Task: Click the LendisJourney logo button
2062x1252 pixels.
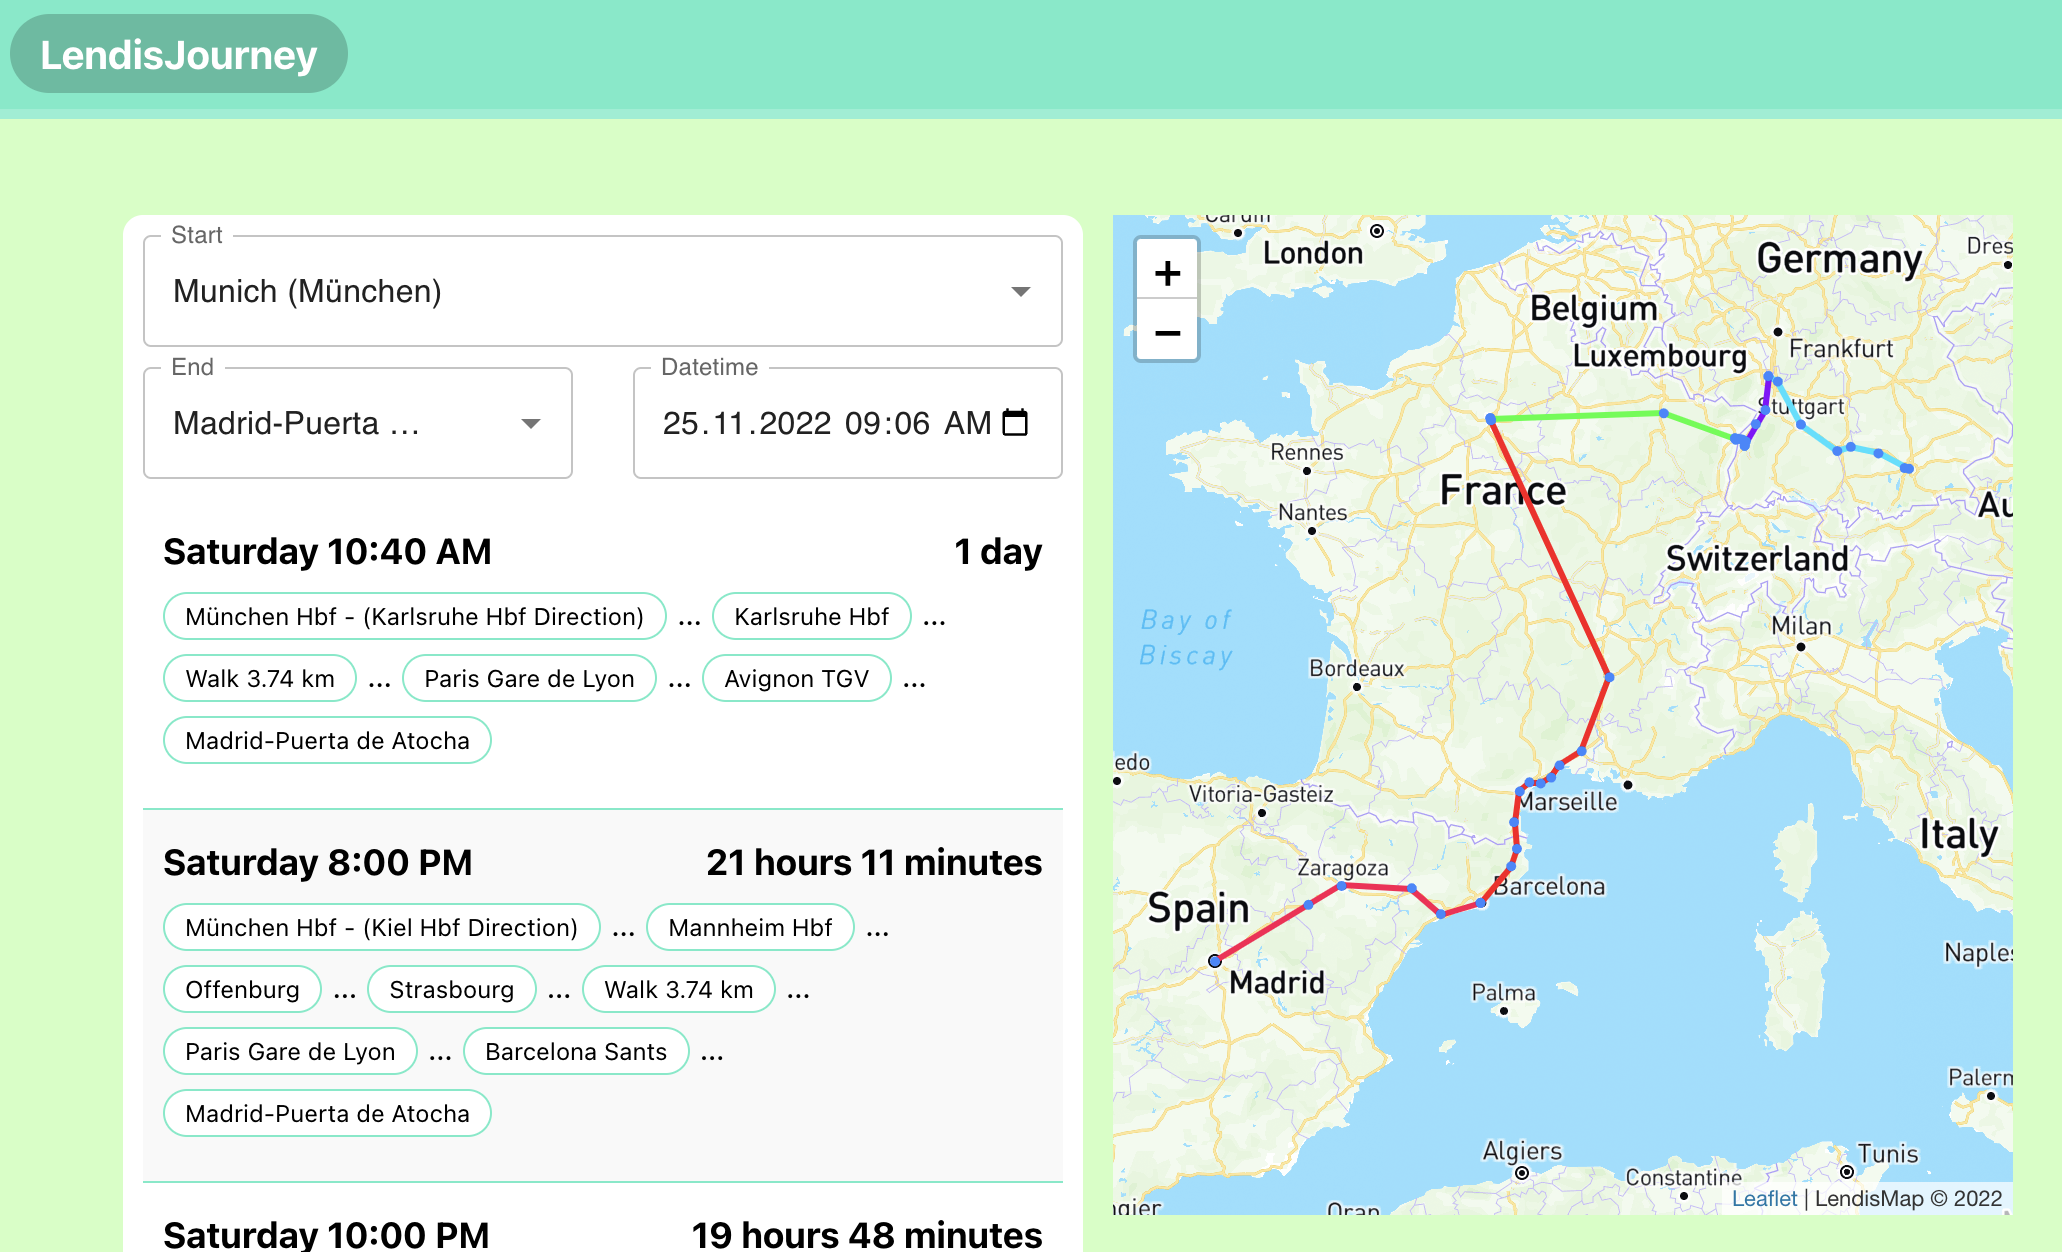Action: click(179, 54)
